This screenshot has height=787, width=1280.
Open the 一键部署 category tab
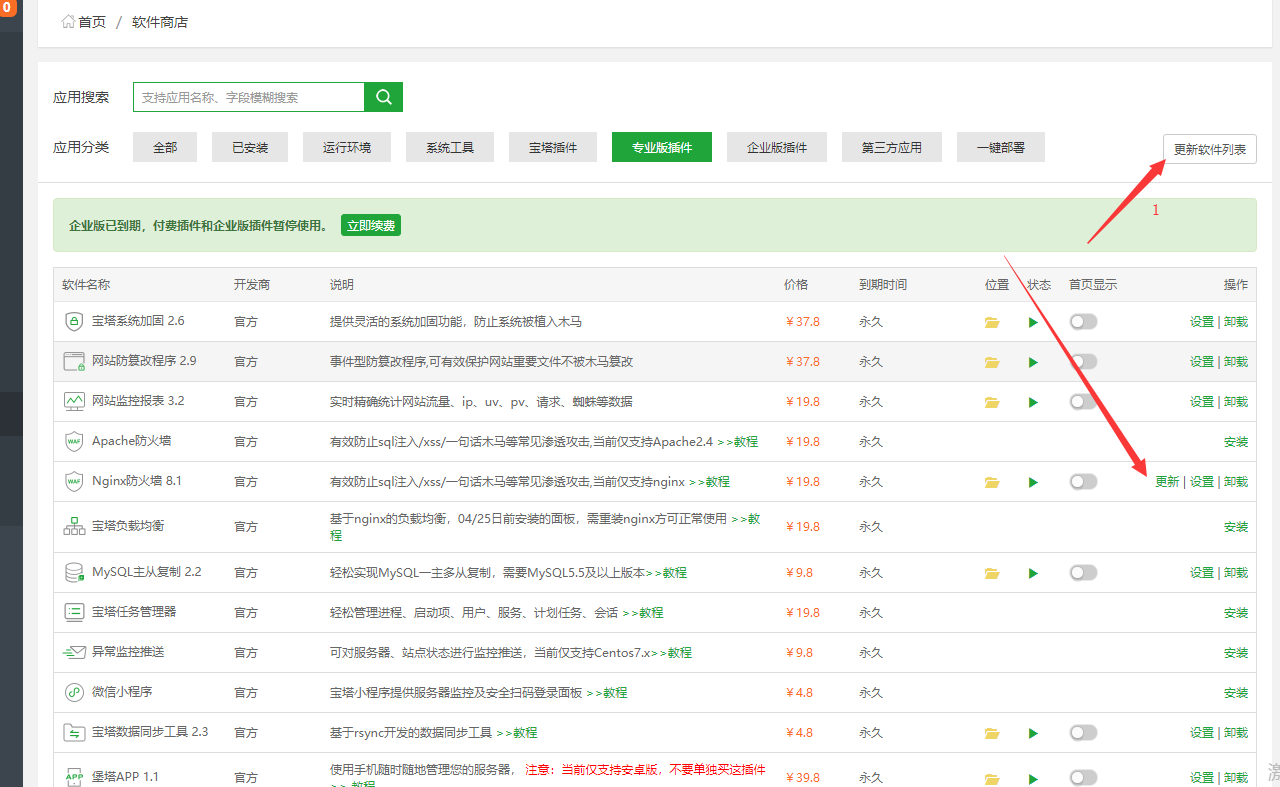tap(1000, 146)
